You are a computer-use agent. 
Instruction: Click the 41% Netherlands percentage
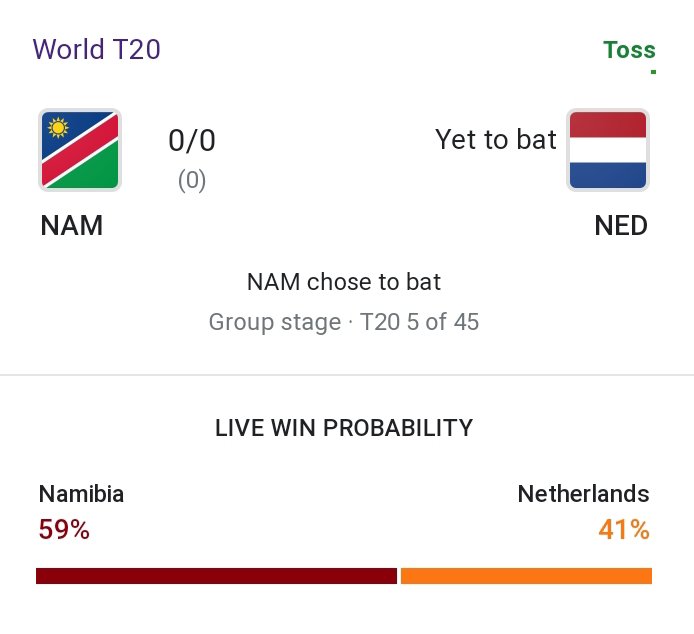[624, 529]
